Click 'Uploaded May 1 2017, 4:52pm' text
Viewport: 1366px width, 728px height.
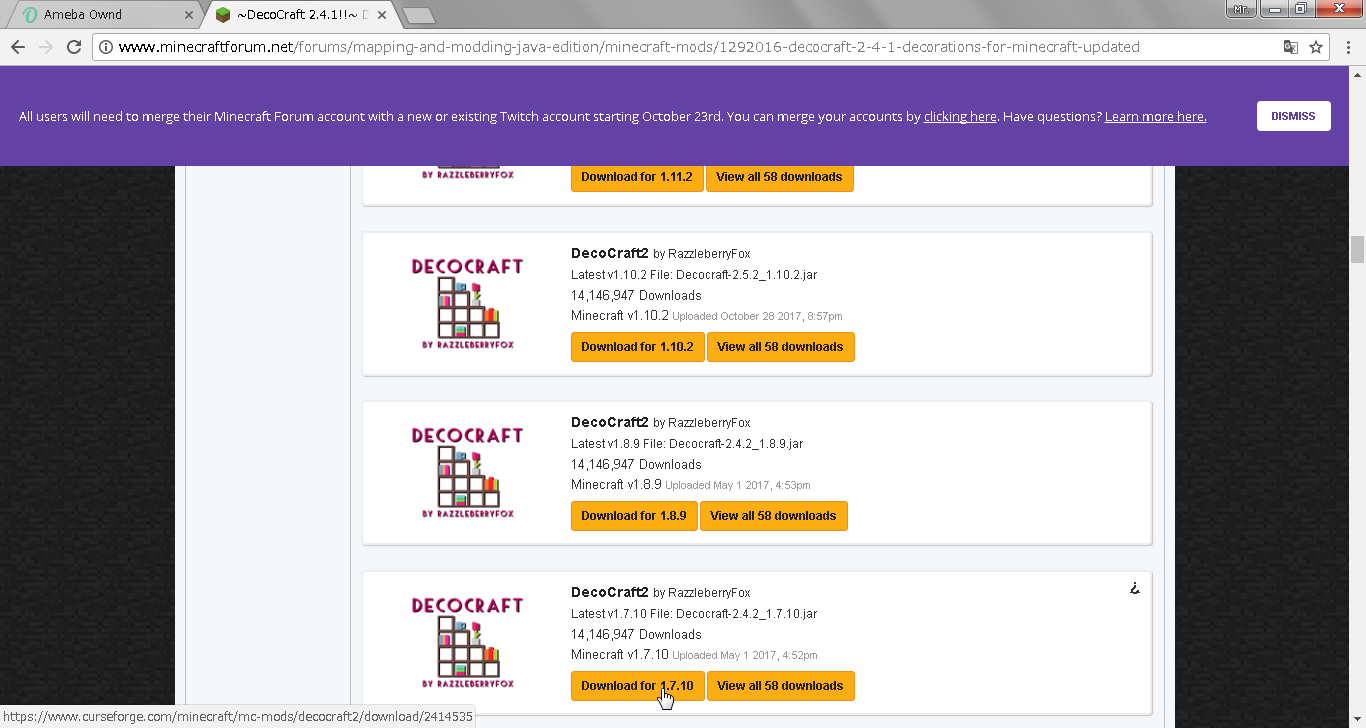(745, 656)
